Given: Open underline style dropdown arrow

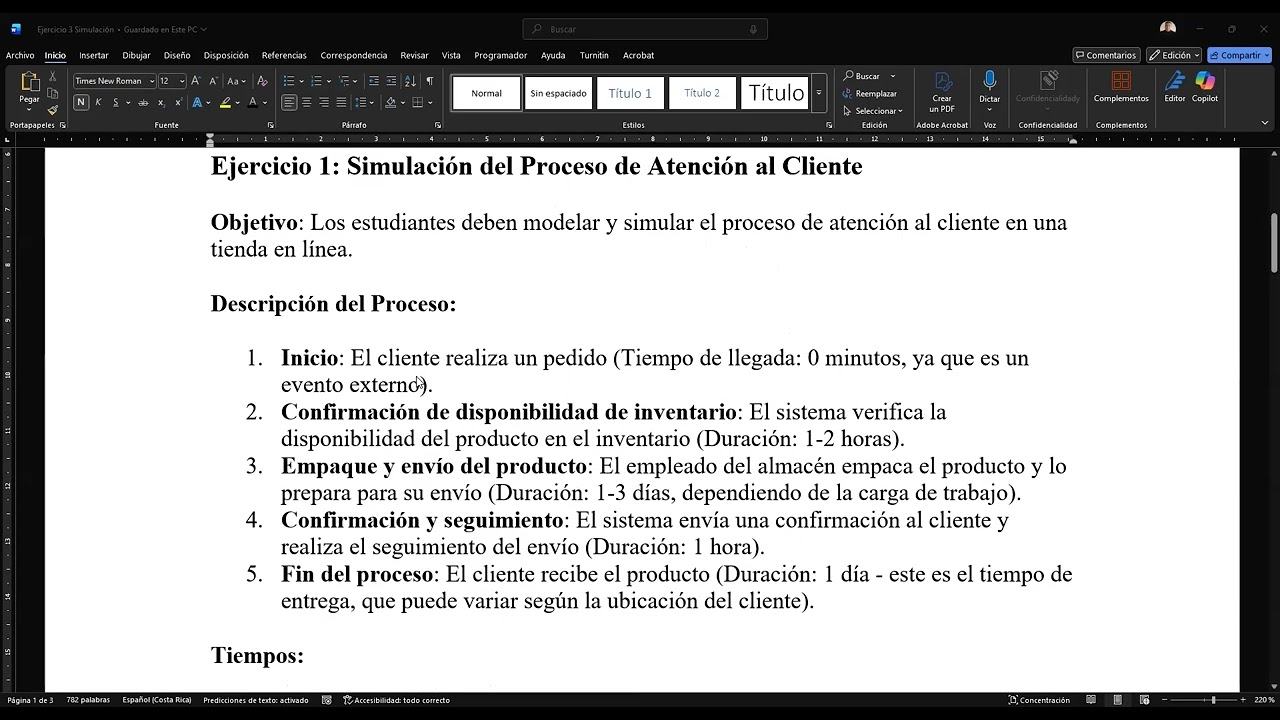Looking at the screenshot, I should tap(126, 102).
